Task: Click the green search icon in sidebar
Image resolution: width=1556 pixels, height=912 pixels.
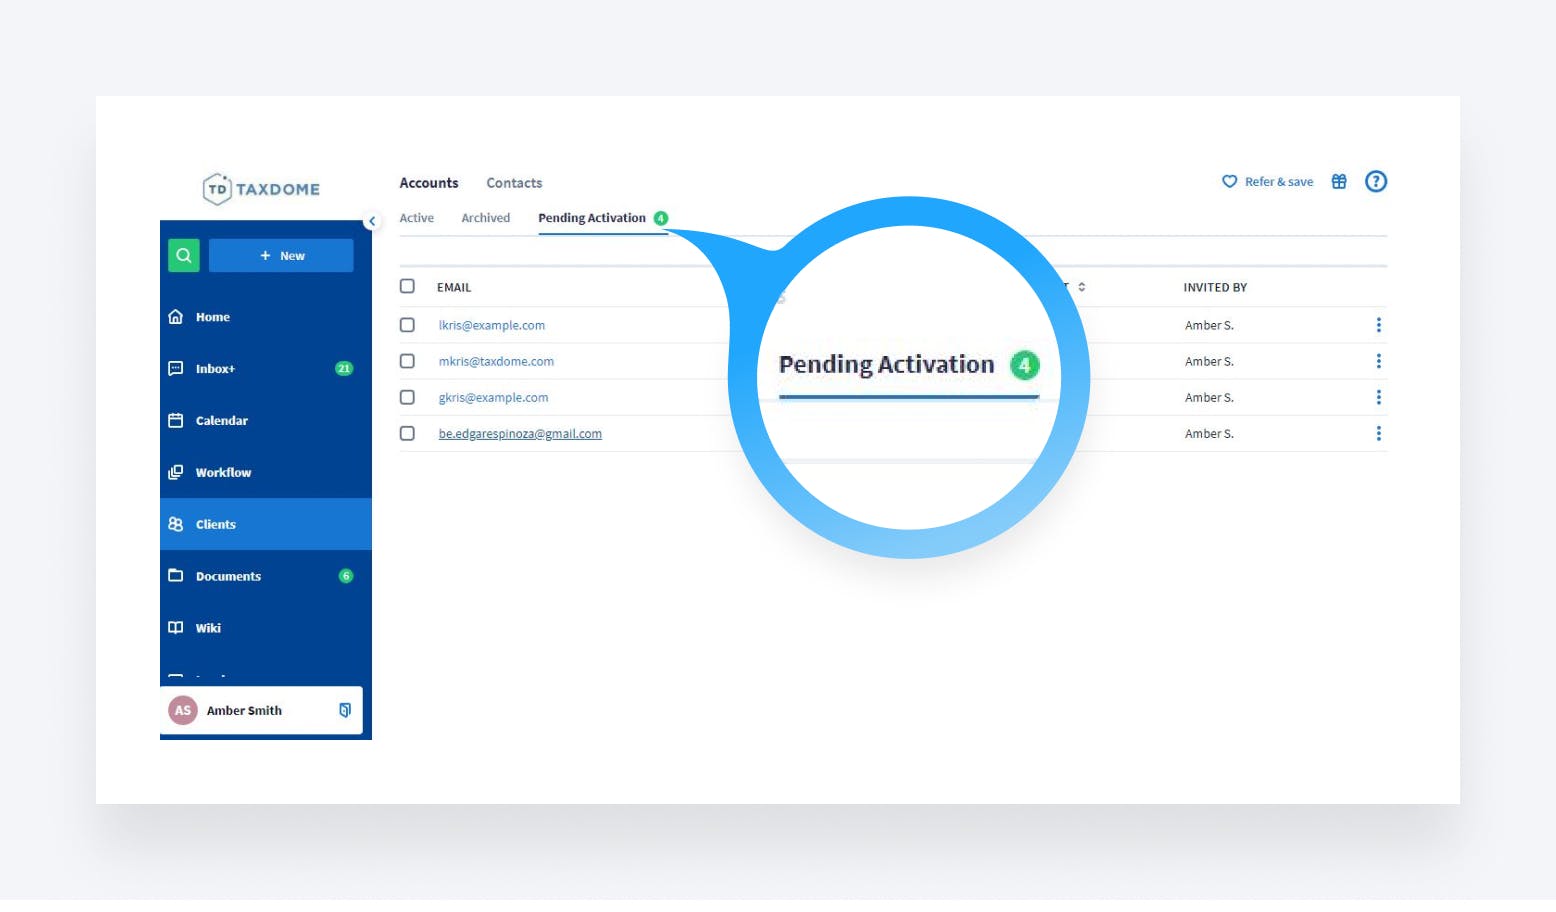Action: [x=184, y=255]
